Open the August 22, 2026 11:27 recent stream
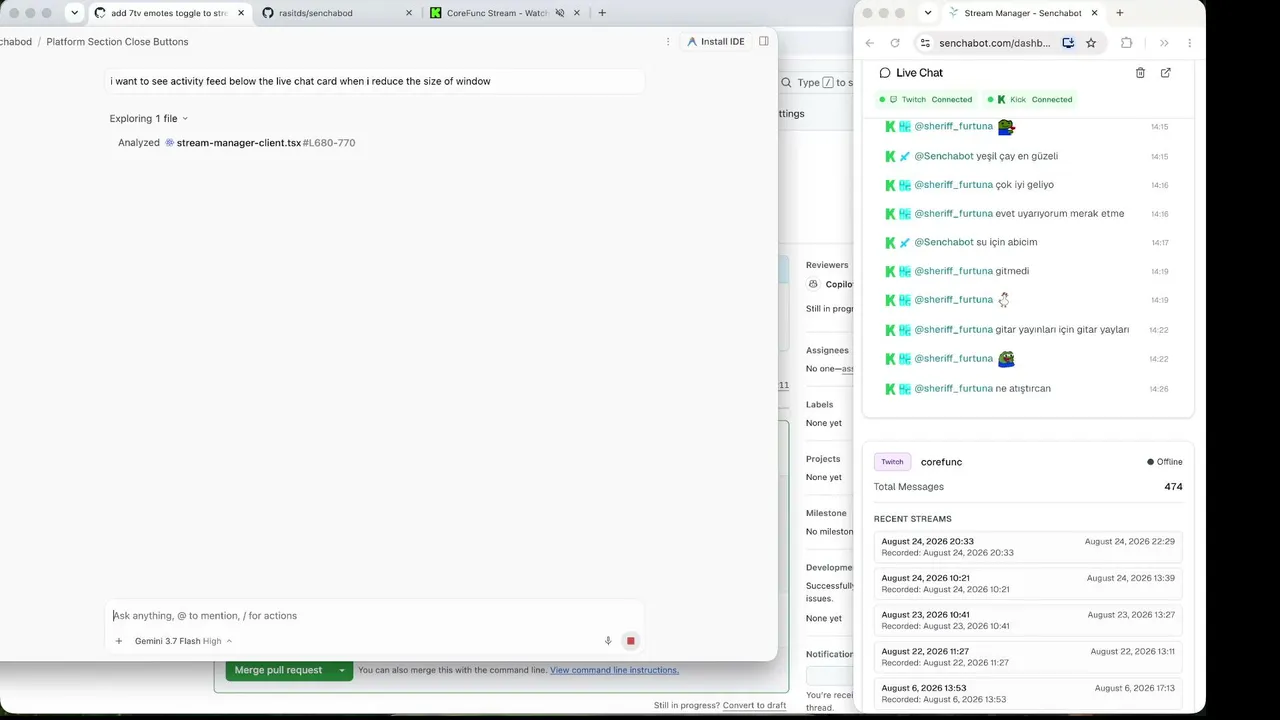The image size is (1280, 720). [1028, 657]
